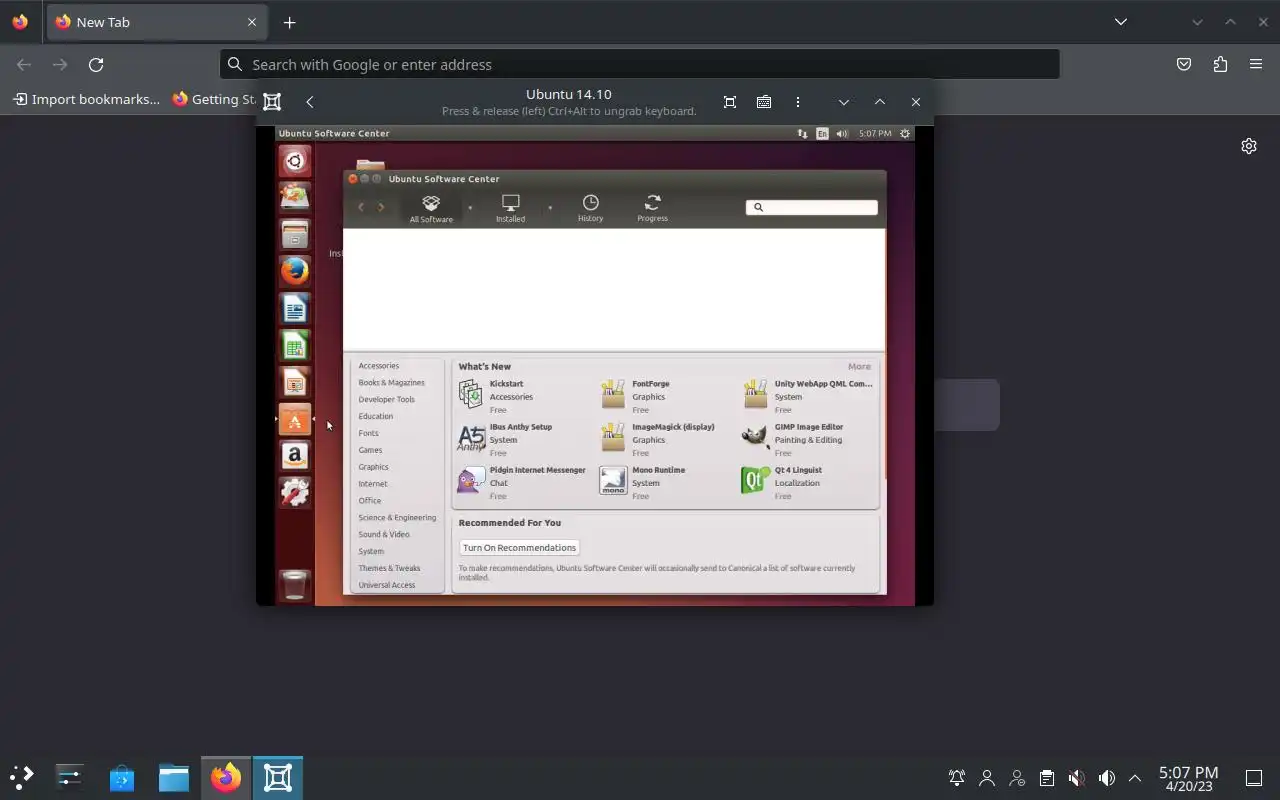Select the Accessories category

[379, 366]
